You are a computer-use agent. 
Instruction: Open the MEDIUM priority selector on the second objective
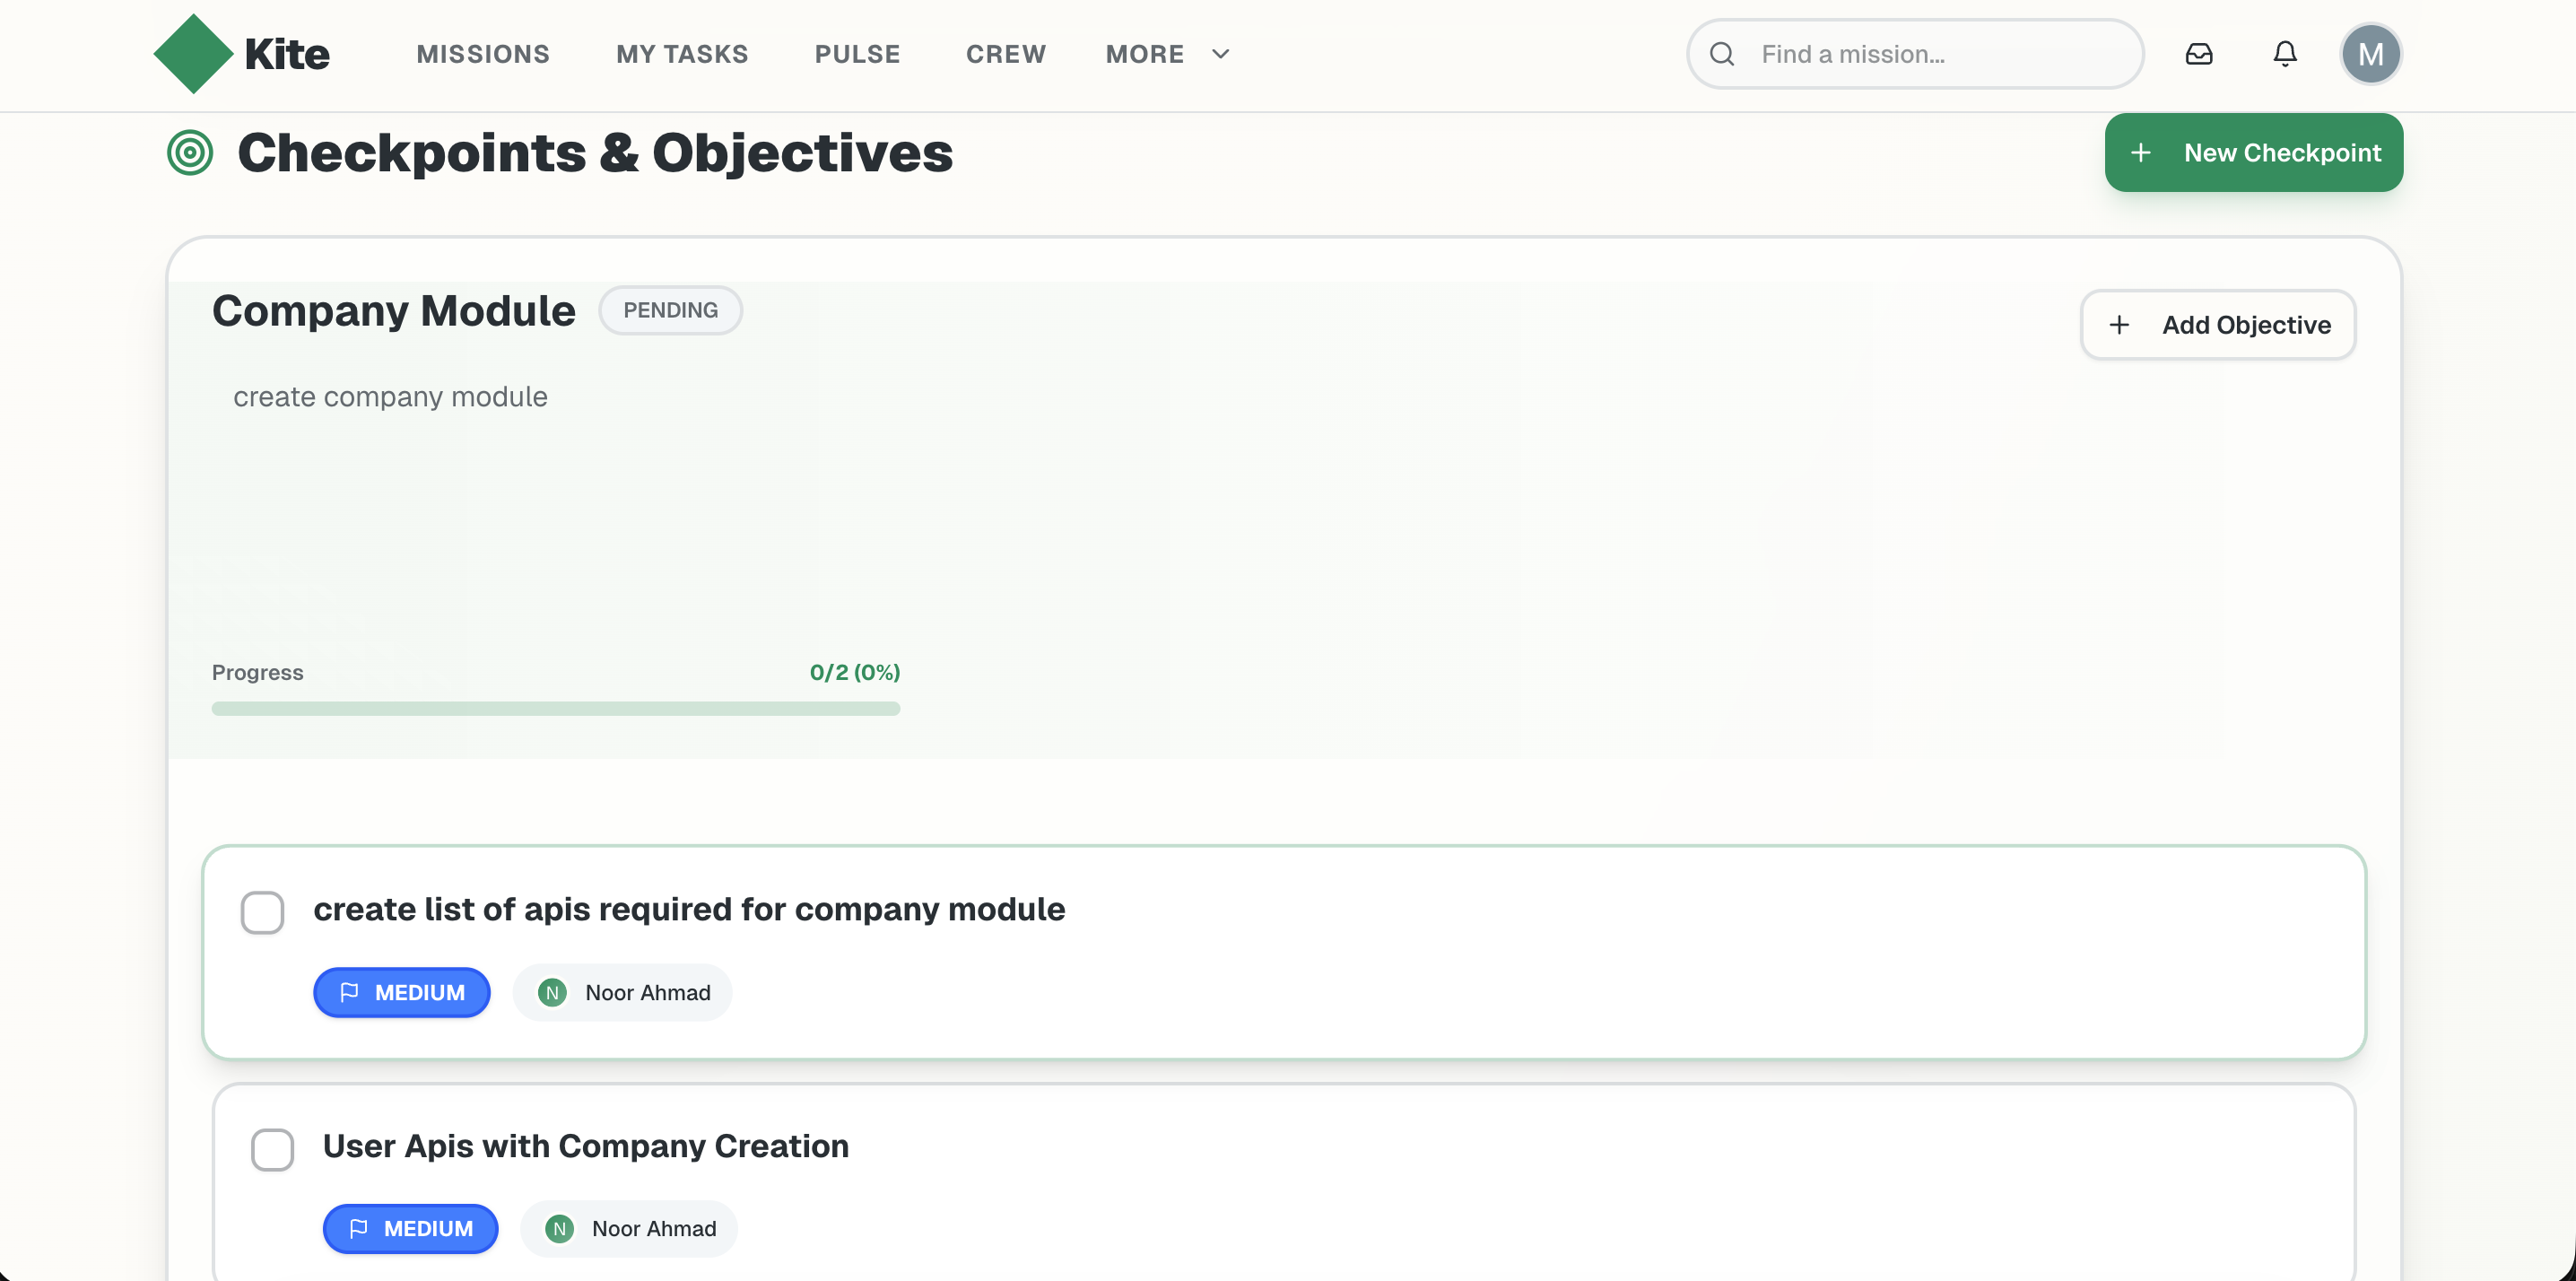click(410, 1228)
